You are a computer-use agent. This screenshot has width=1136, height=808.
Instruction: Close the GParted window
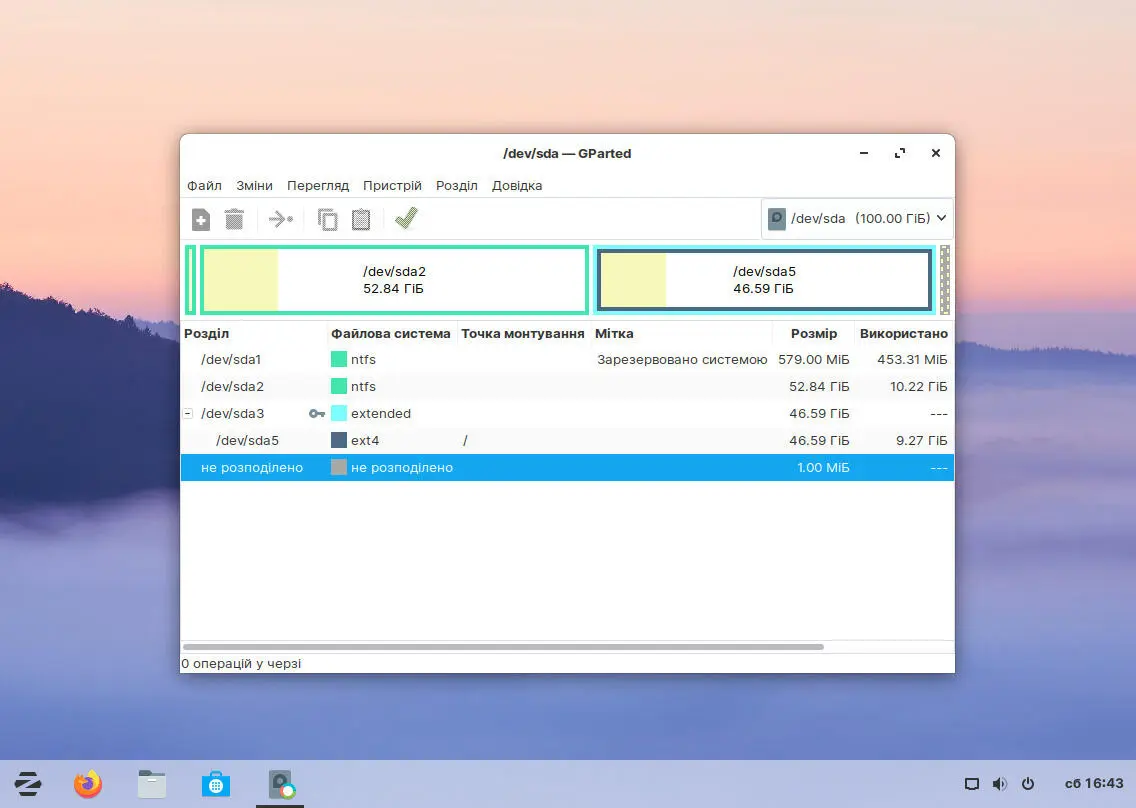(x=936, y=153)
